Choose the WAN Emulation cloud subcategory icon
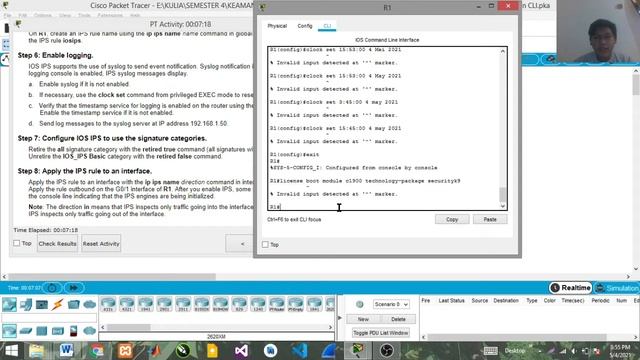640x360 pixels. click(x=89, y=331)
